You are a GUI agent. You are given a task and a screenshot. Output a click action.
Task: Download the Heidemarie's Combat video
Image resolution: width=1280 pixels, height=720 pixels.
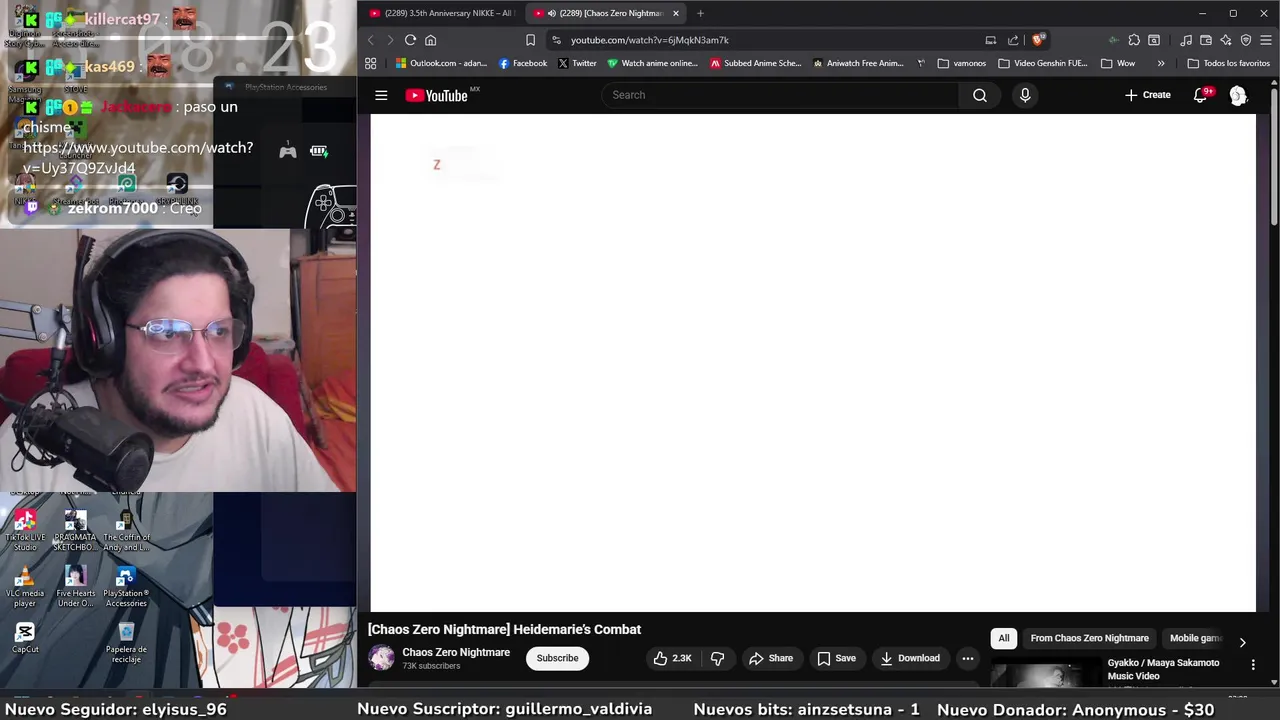pos(910,658)
